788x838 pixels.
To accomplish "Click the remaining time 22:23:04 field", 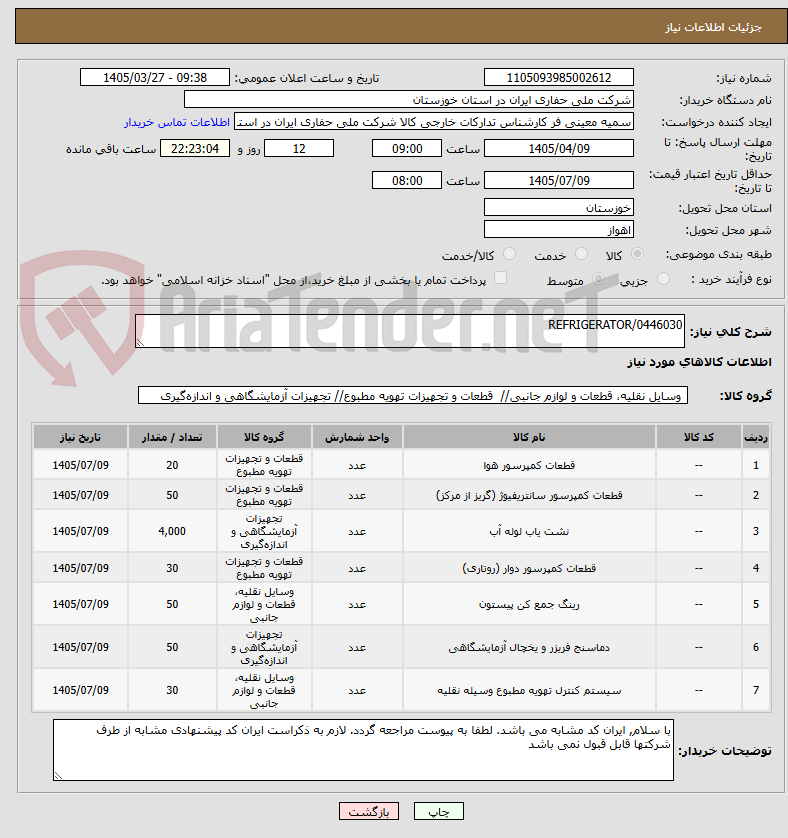I will pyautogui.click(x=195, y=149).
